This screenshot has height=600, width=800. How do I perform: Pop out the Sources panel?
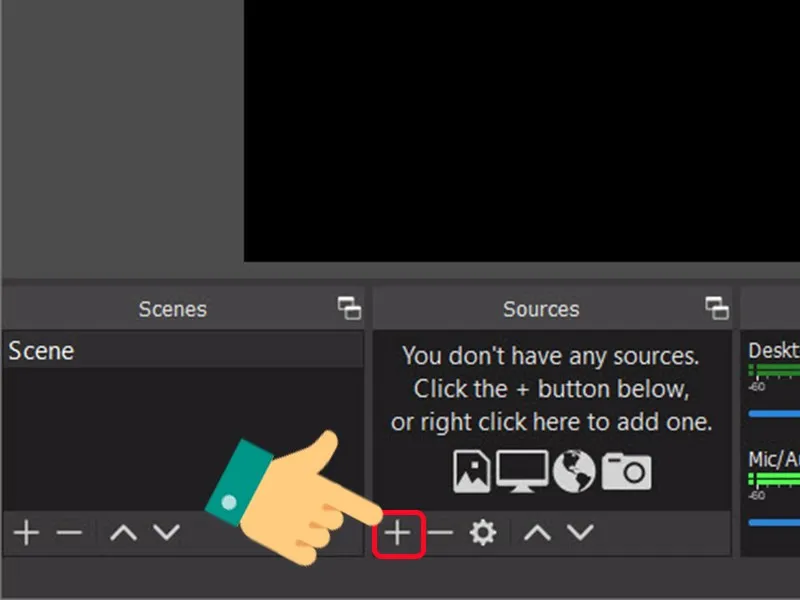point(716,310)
